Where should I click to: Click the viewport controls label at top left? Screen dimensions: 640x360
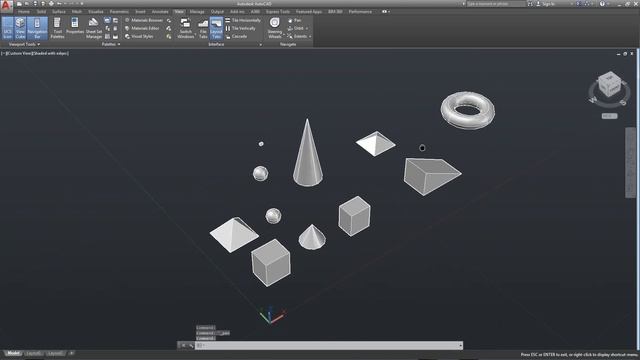coord(36,53)
